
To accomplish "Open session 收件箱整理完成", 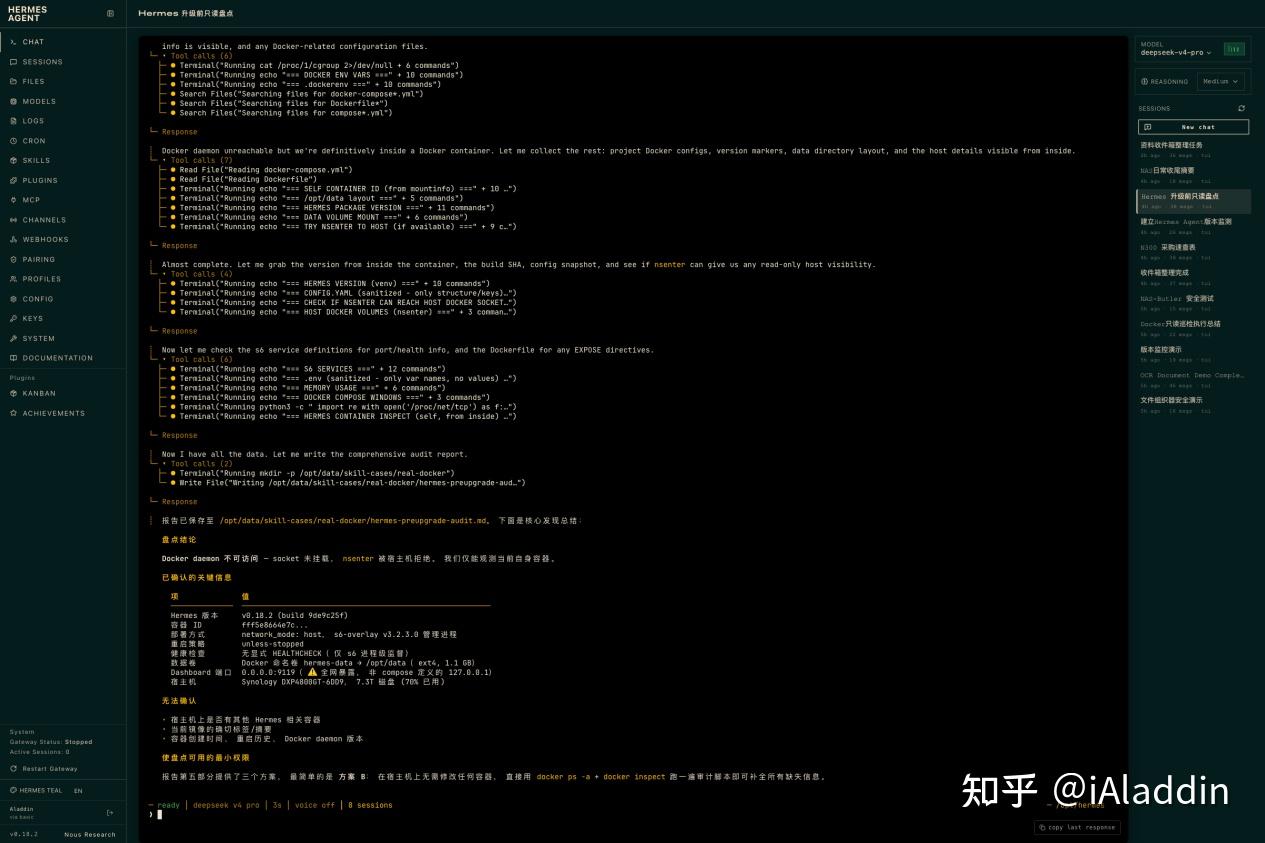I will coord(1193,276).
